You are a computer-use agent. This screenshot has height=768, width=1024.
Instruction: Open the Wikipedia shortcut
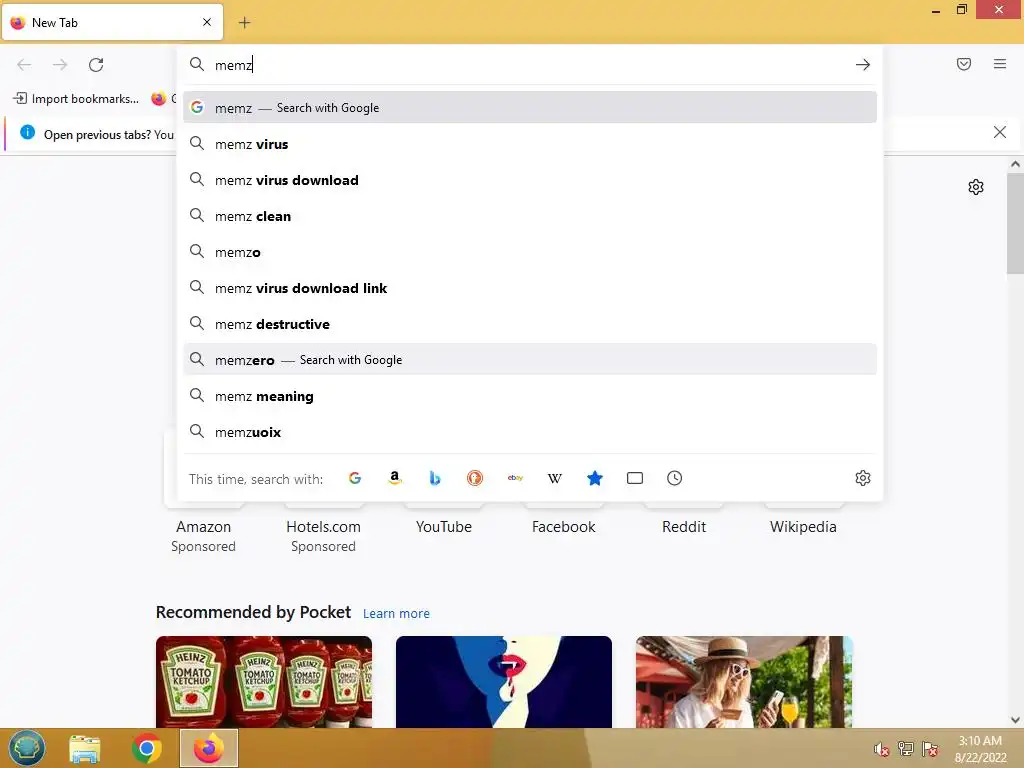tap(803, 526)
